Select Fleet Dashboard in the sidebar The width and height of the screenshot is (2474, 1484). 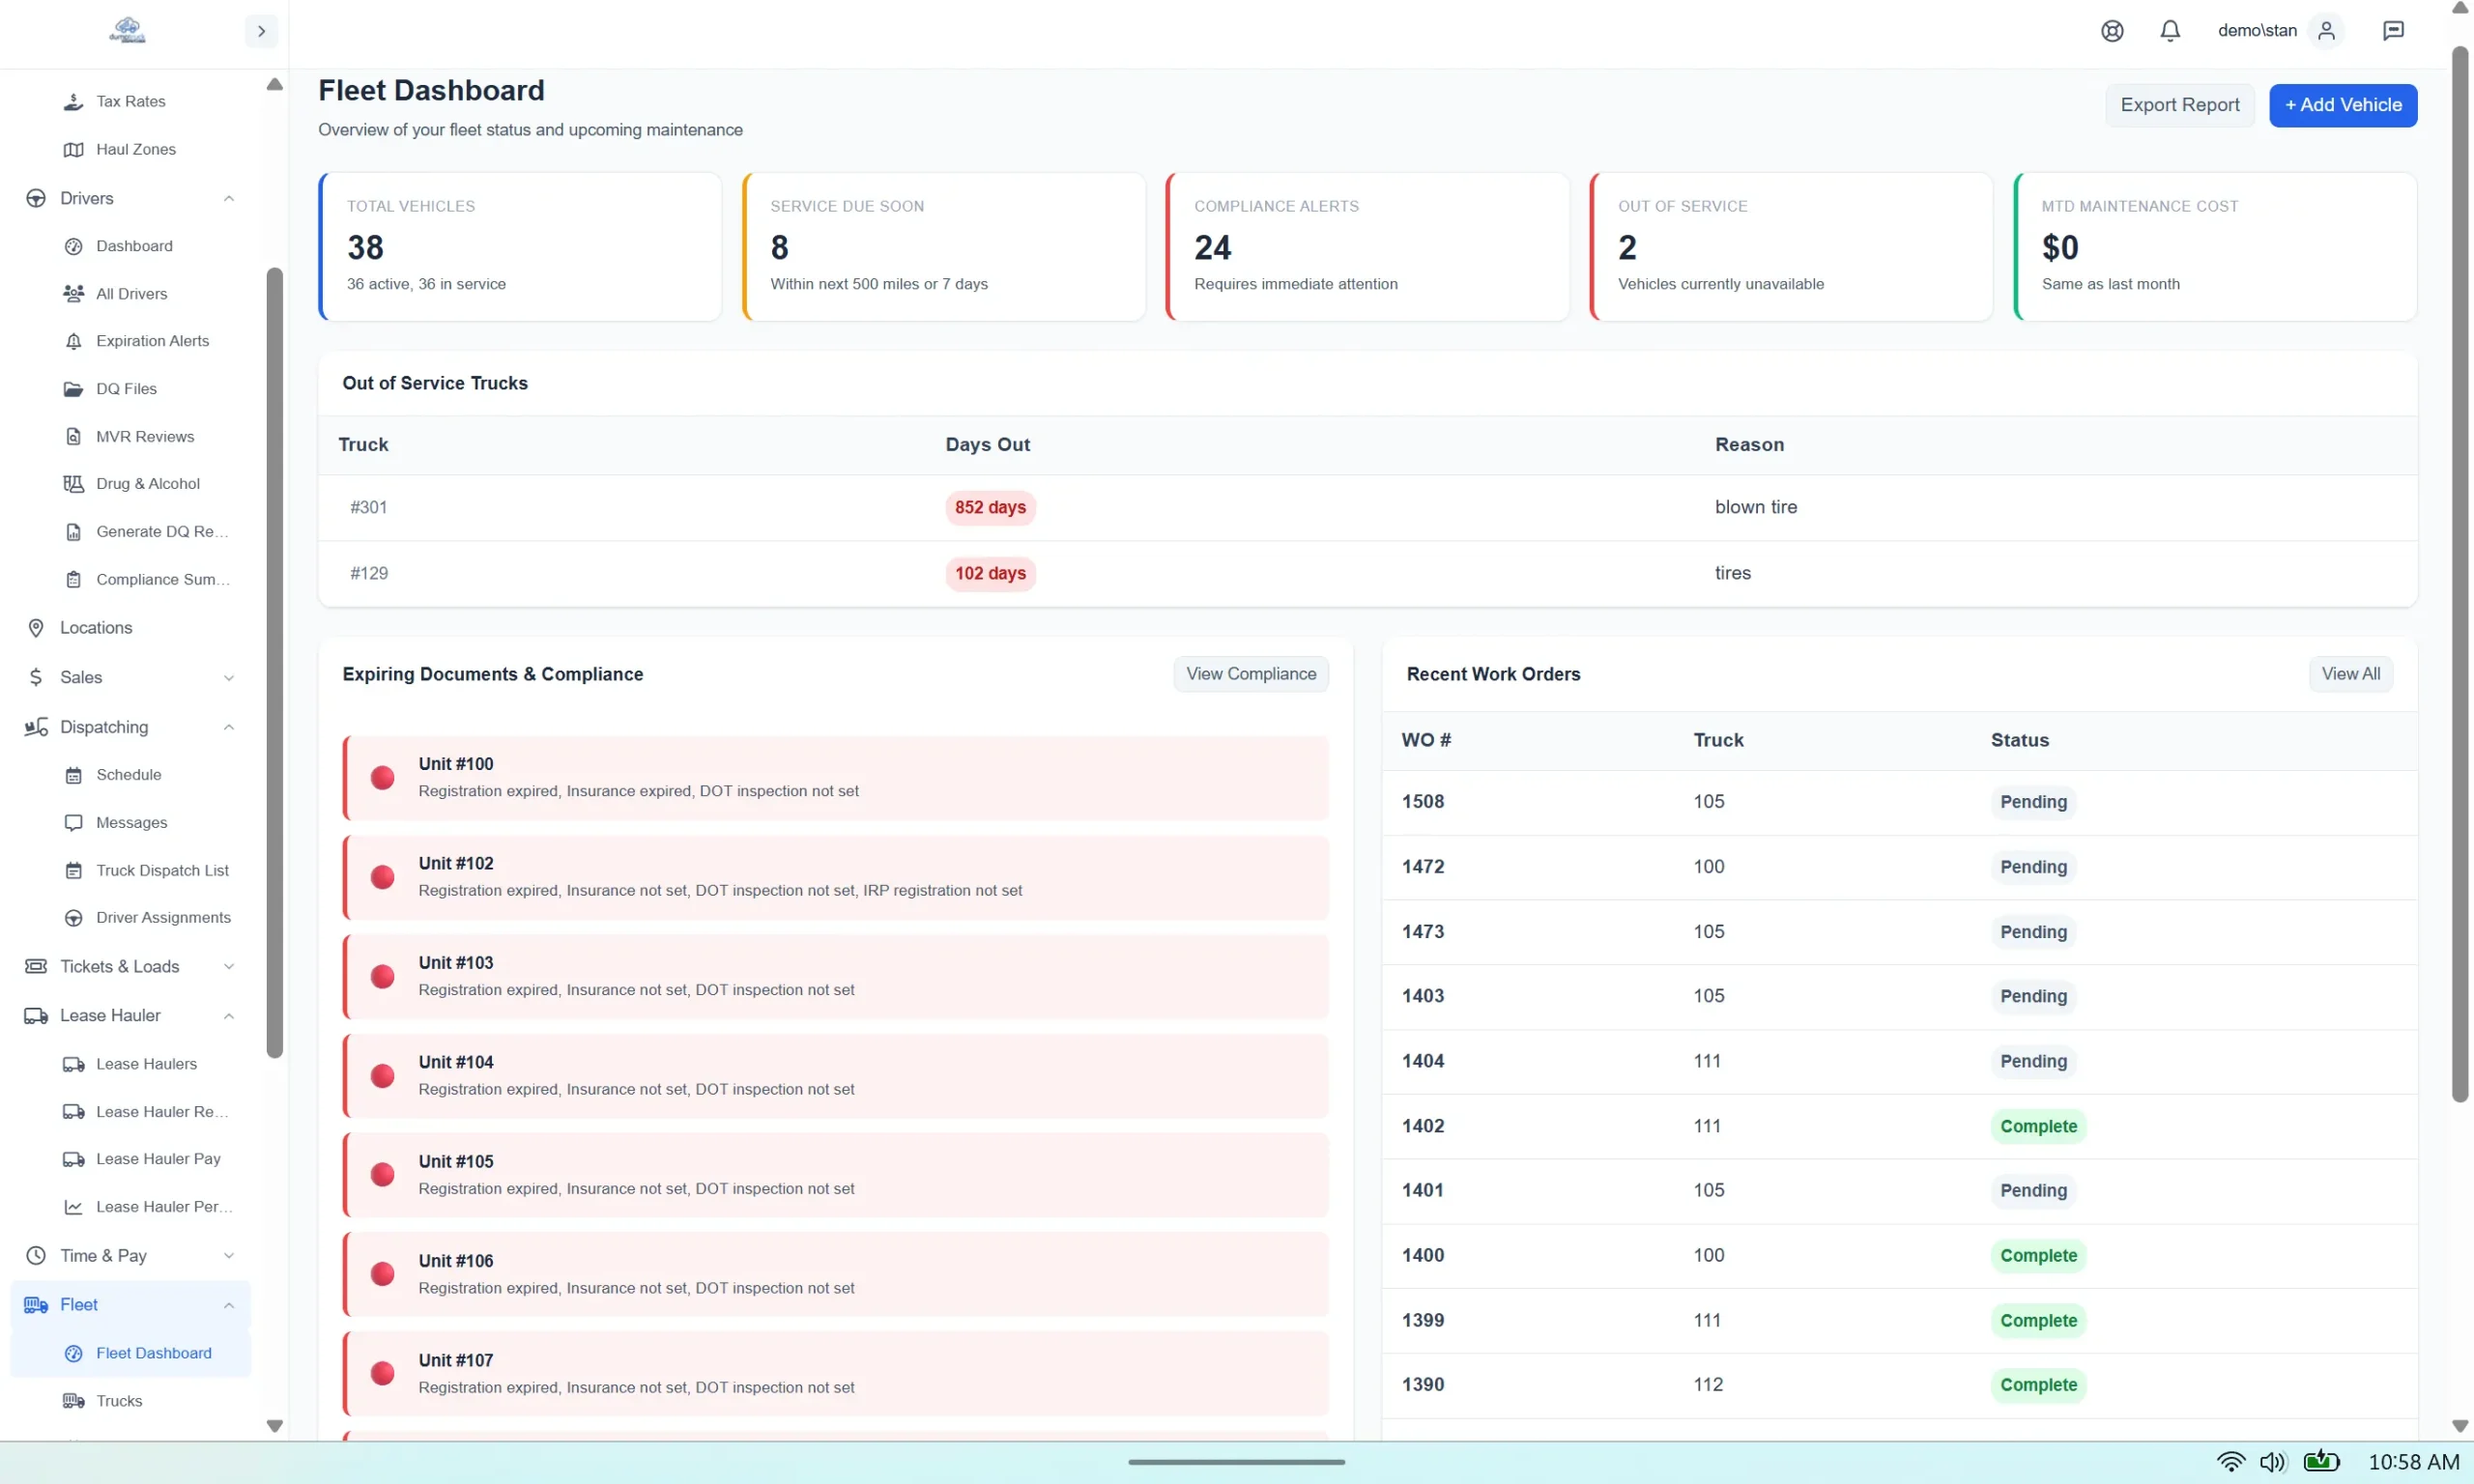[x=154, y=1352]
